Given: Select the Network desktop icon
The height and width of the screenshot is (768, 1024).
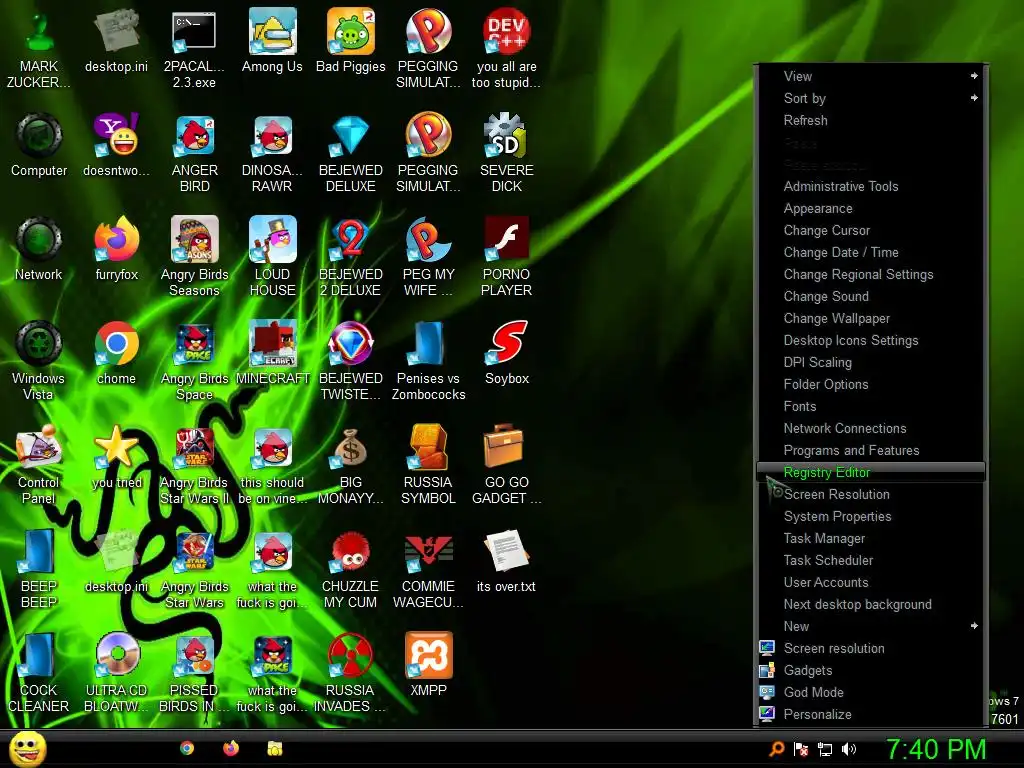Looking at the screenshot, I should coord(39,249).
